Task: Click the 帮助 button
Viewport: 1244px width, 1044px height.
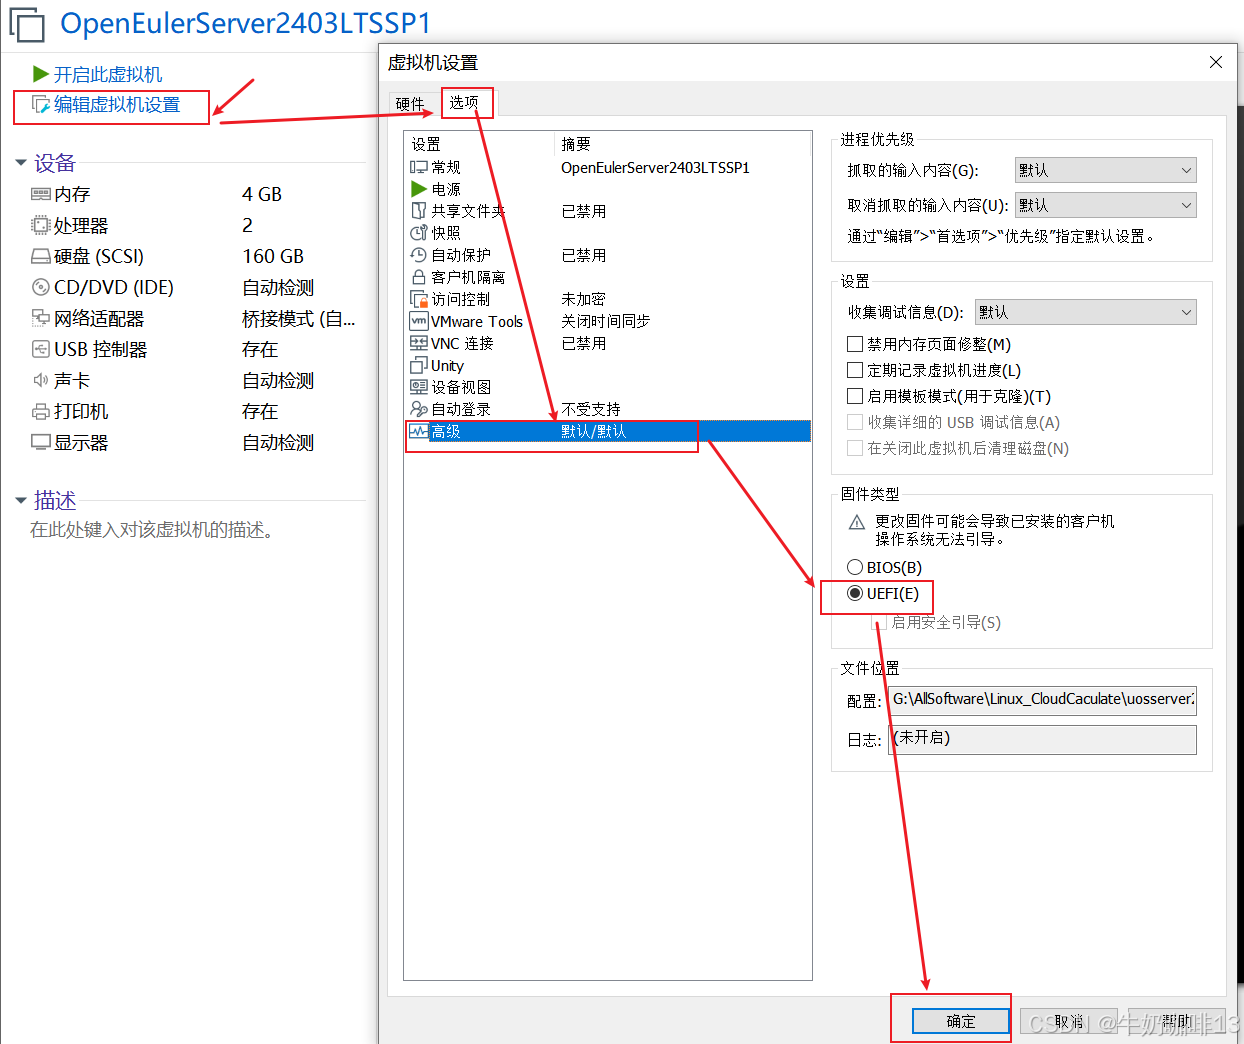Action: 1177,1021
